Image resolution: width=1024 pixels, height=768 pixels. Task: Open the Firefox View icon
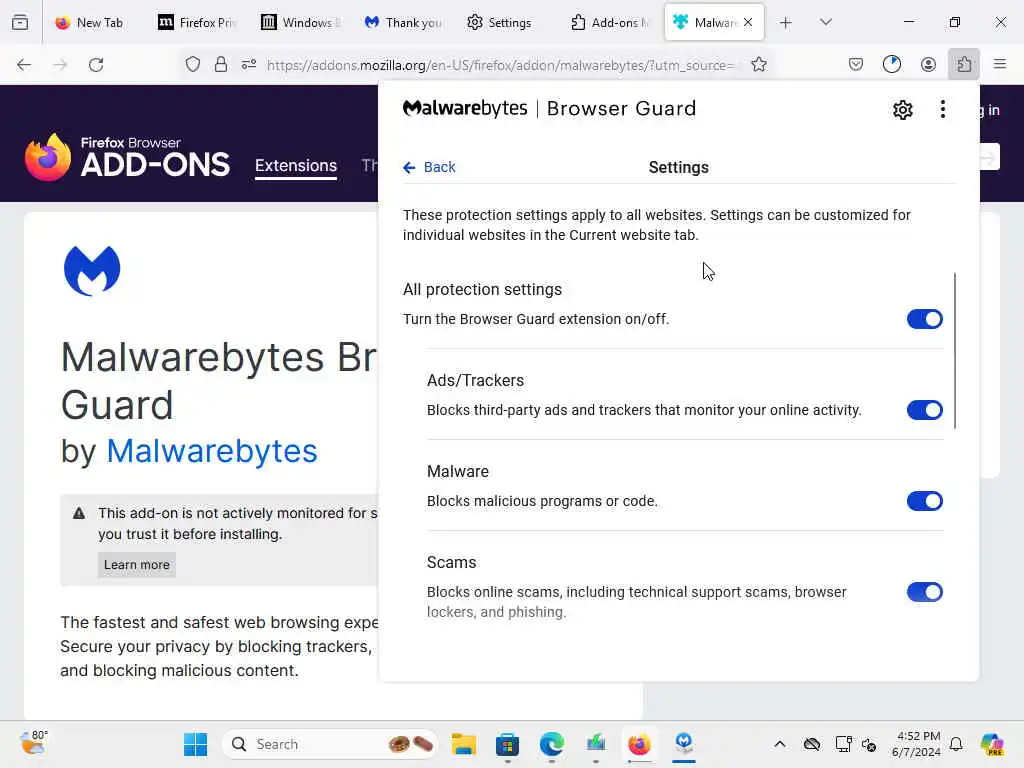point(20,23)
